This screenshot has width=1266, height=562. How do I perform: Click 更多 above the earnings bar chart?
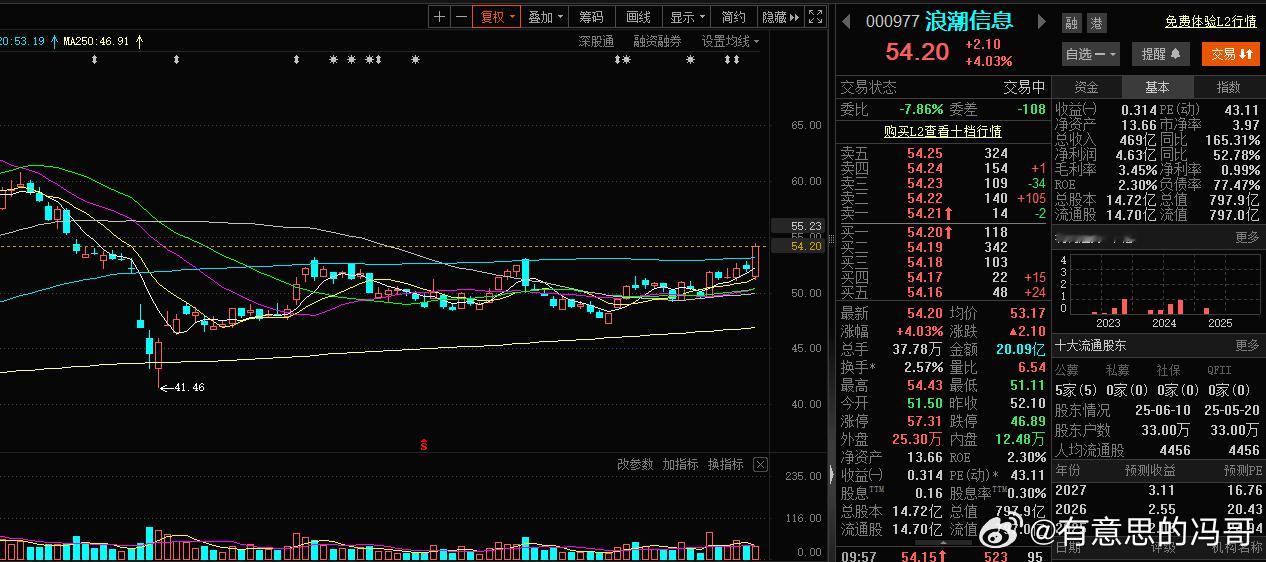[1247, 237]
